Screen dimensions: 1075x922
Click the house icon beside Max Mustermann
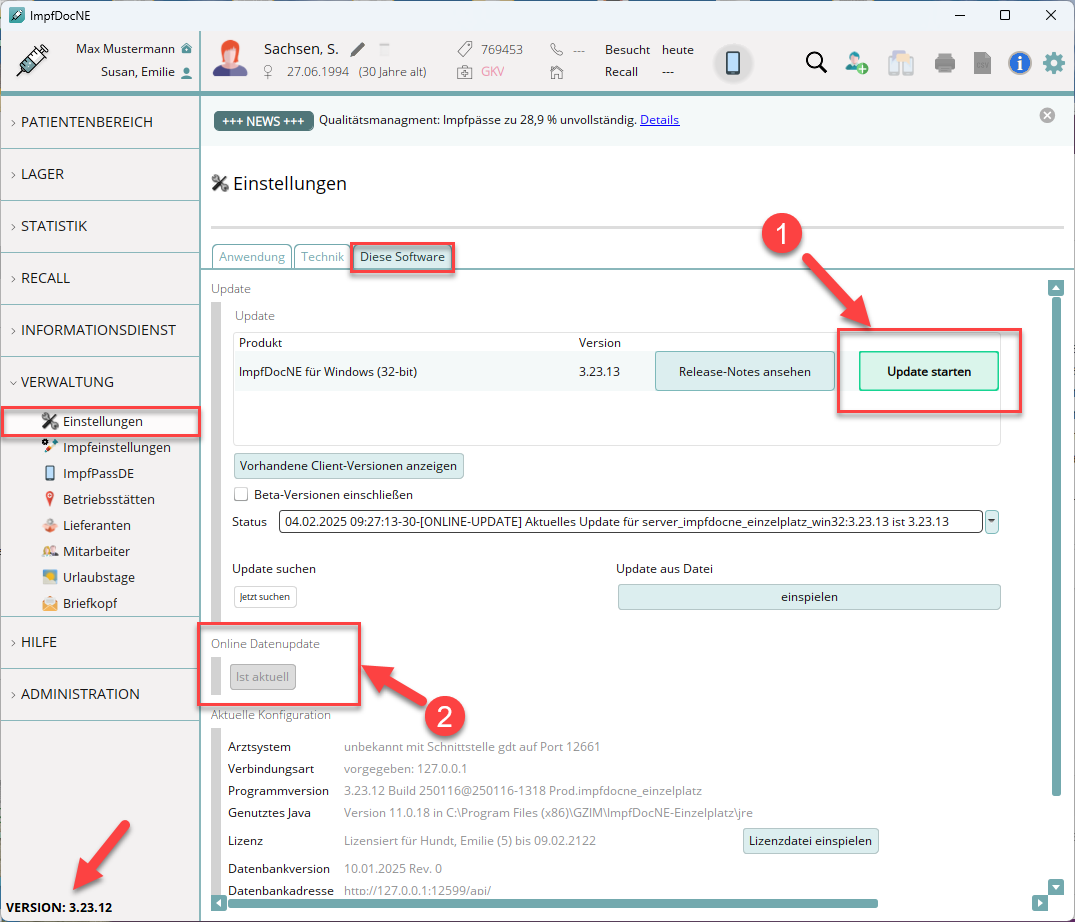pyautogui.click(x=186, y=49)
